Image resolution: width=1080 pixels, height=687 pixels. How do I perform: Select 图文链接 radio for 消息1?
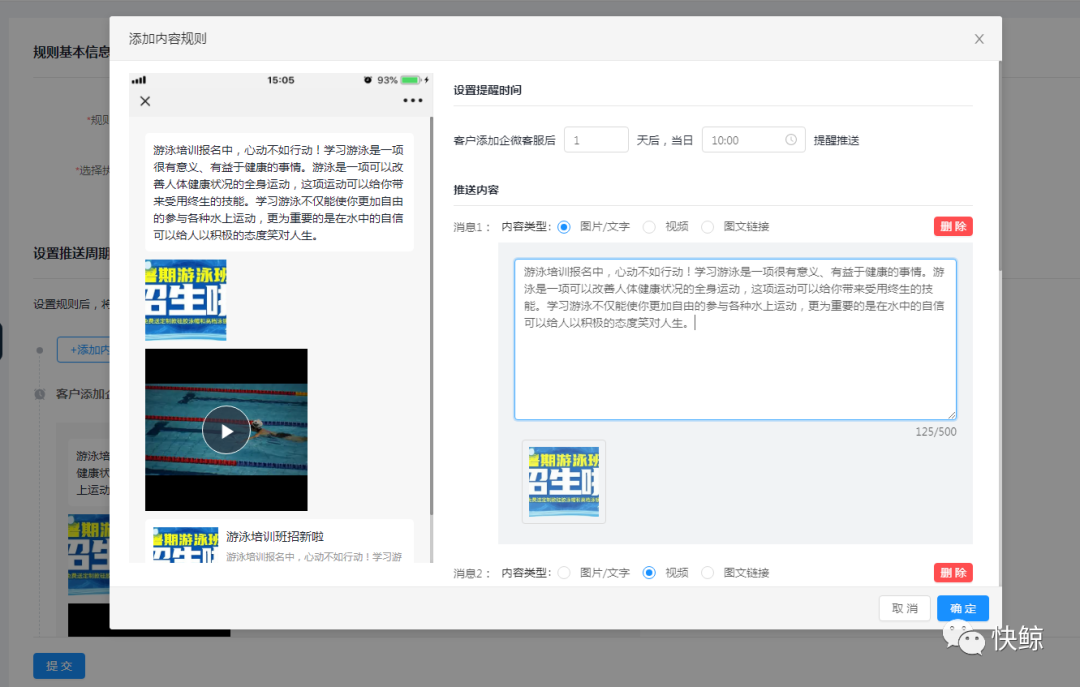(x=708, y=227)
